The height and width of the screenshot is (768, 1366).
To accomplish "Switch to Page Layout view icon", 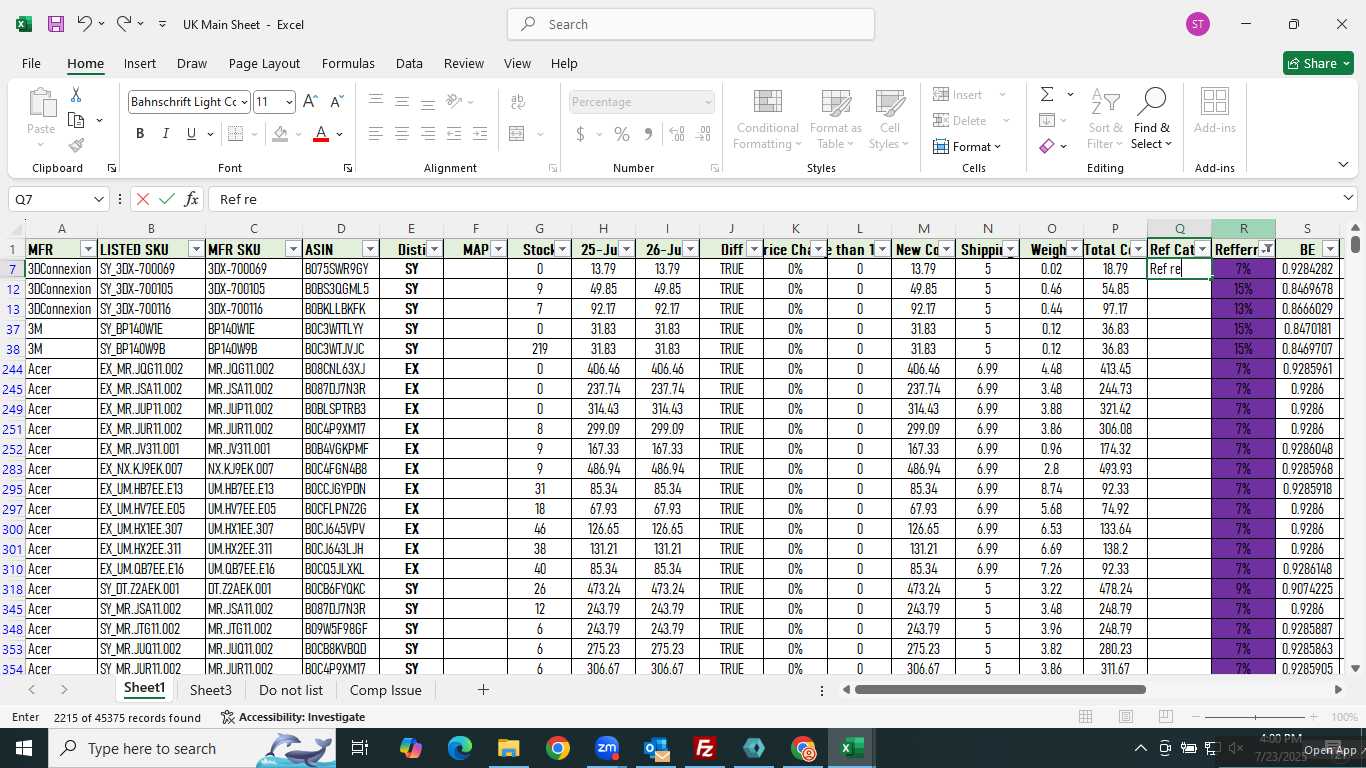I will [1126, 717].
